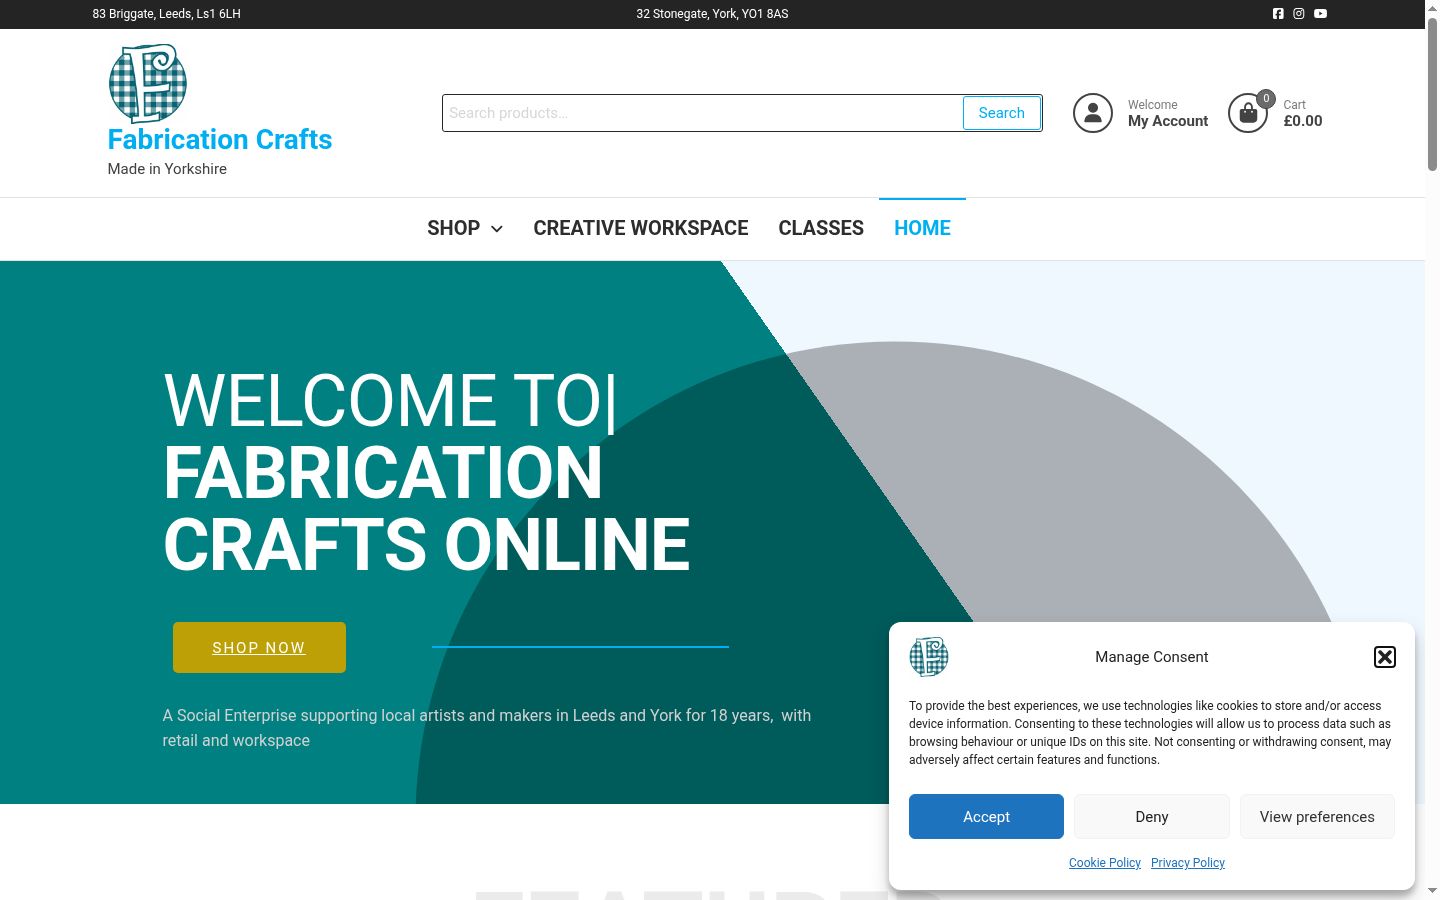
Task: Click the Made in Yorkshire tagline
Action: click(167, 169)
